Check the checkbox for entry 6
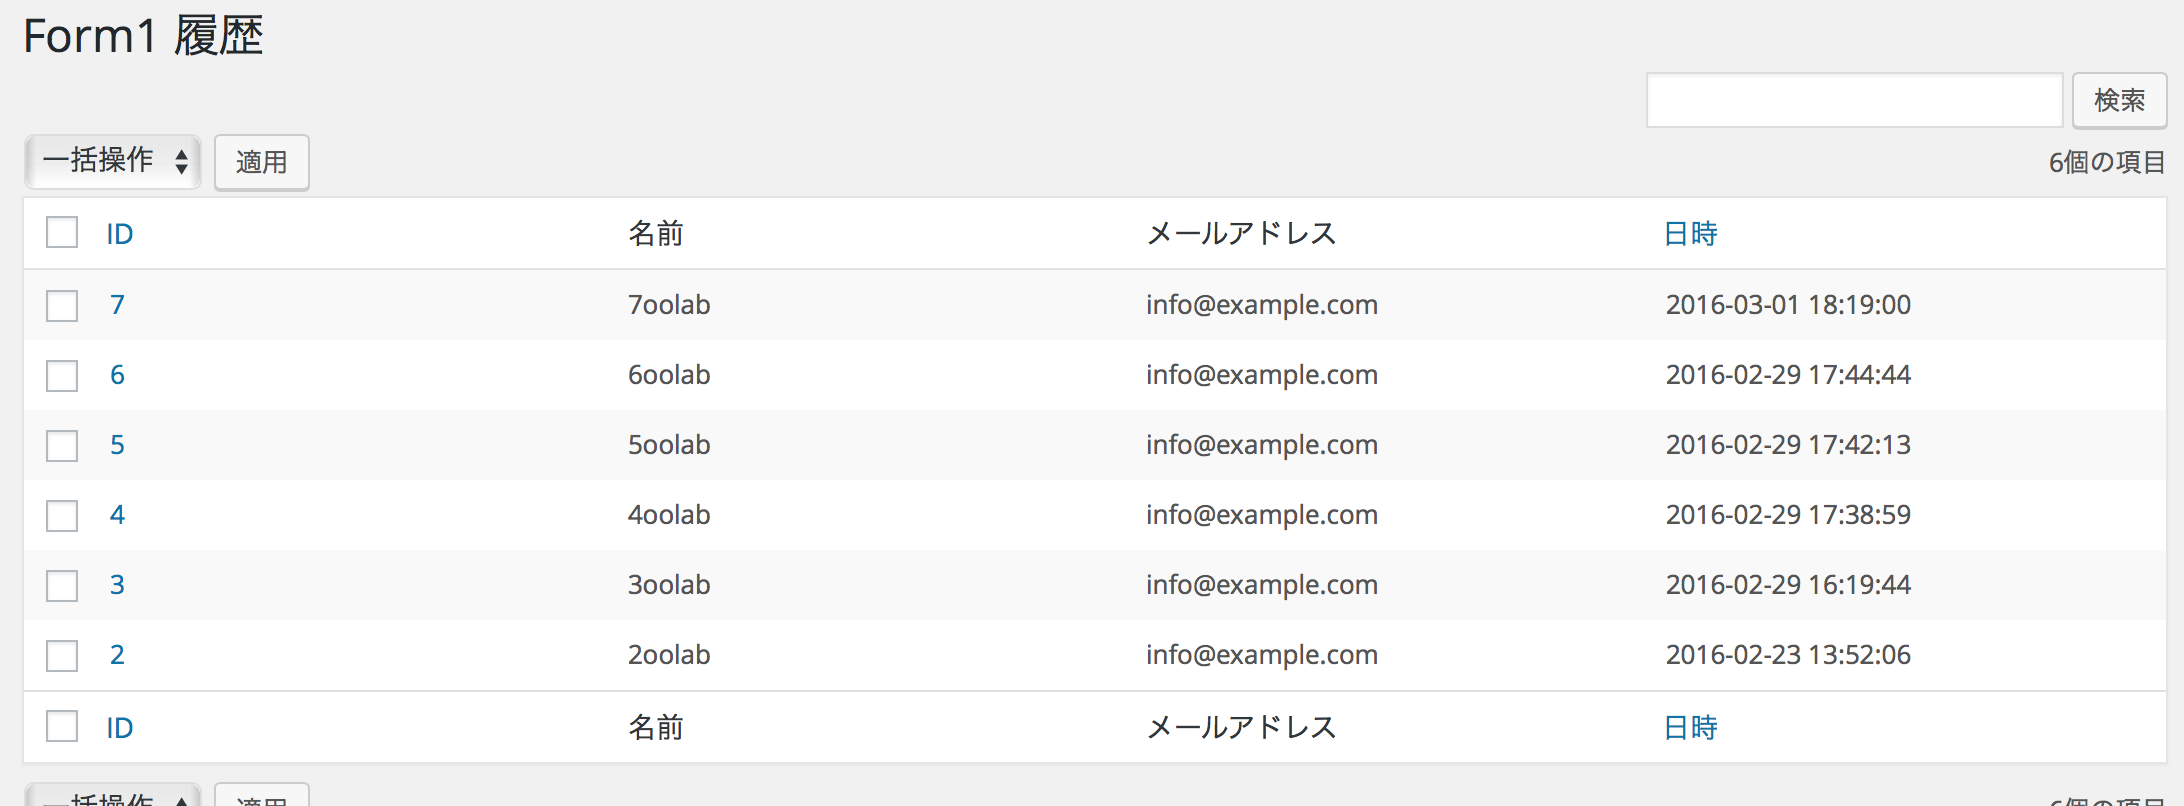Viewport: 2184px width, 806px height. (62, 375)
